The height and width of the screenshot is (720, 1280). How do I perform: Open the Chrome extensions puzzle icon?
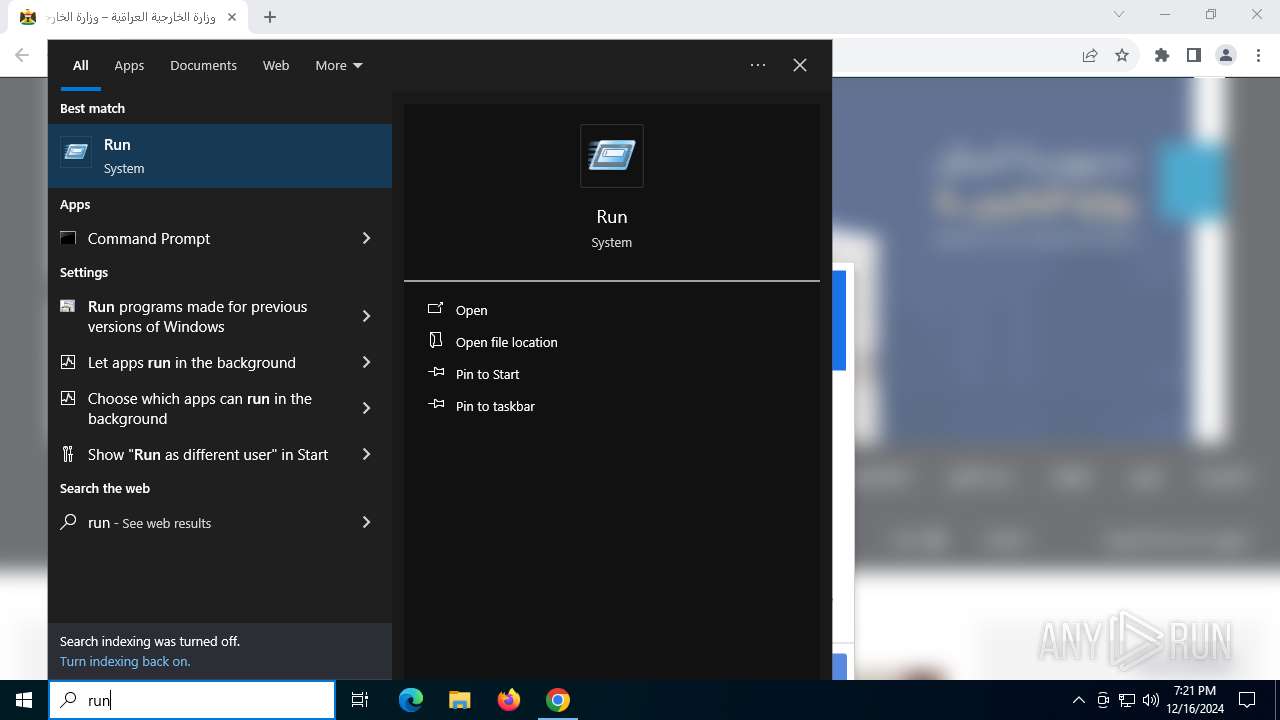[x=1162, y=56]
